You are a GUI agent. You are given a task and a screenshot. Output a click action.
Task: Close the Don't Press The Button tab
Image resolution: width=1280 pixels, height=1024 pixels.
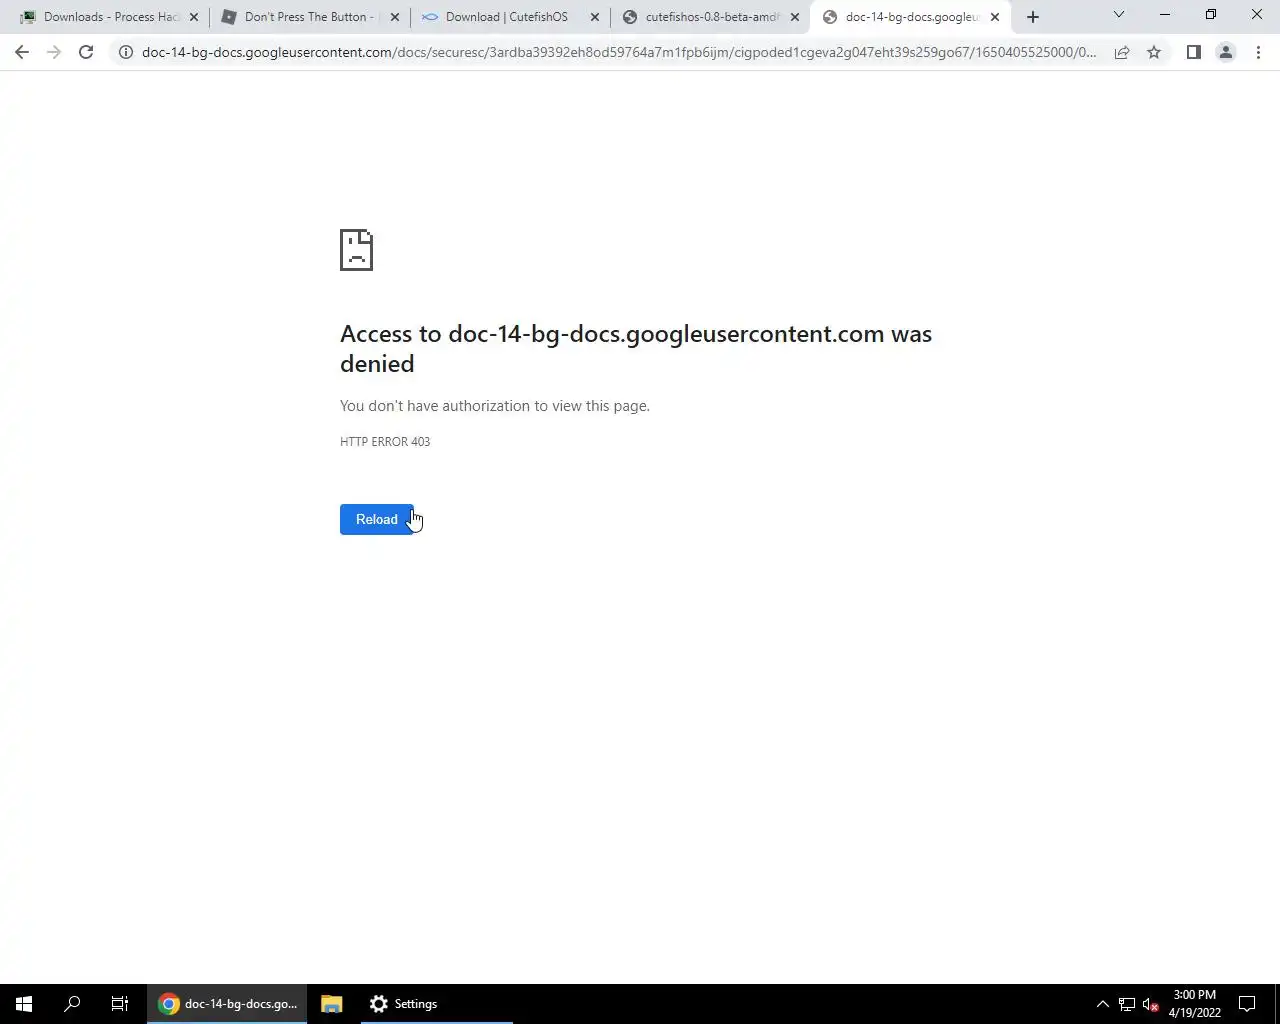click(x=394, y=17)
